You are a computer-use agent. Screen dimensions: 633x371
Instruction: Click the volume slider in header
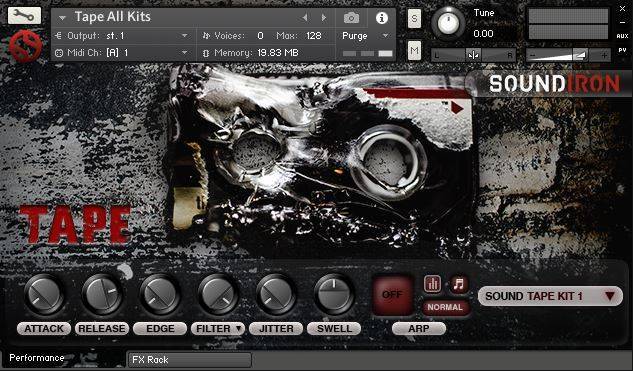click(x=568, y=55)
